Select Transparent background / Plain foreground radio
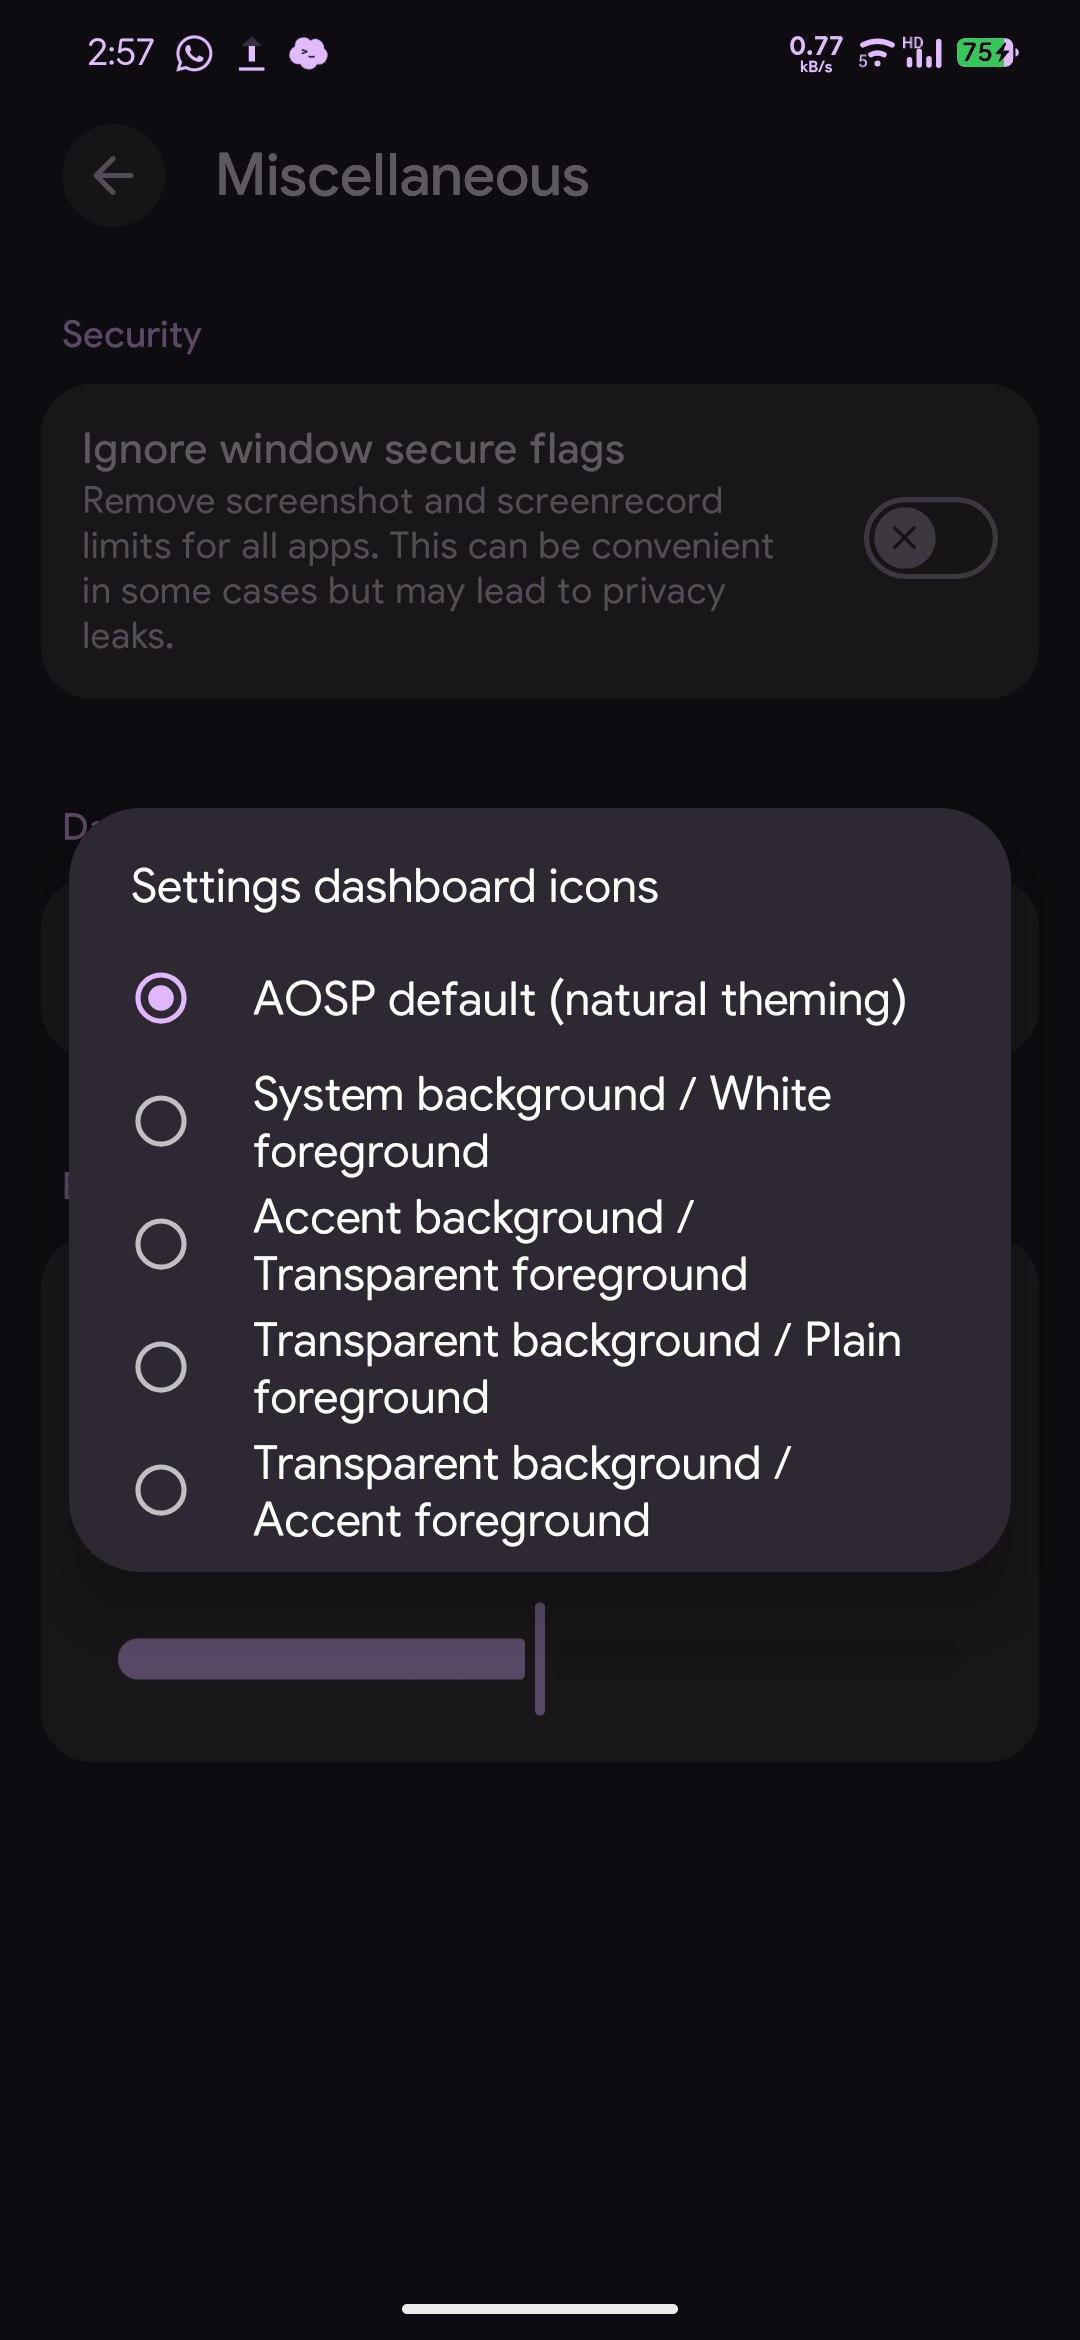 tap(161, 1367)
